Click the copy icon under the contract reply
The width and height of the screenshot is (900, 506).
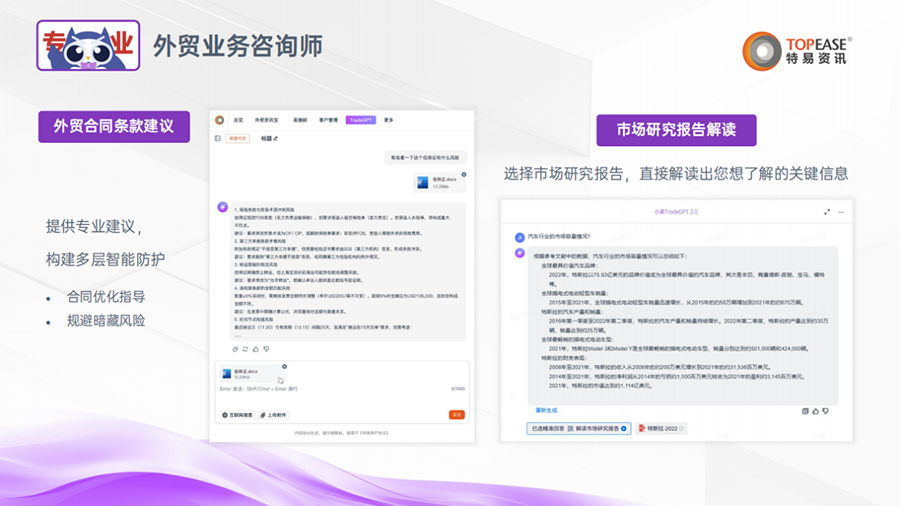pyautogui.click(x=236, y=349)
